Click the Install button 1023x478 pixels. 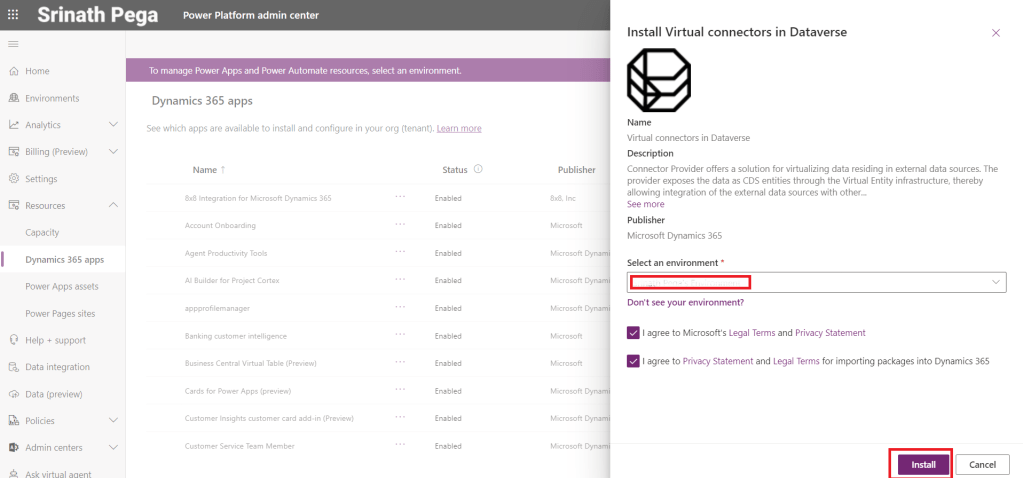922,465
